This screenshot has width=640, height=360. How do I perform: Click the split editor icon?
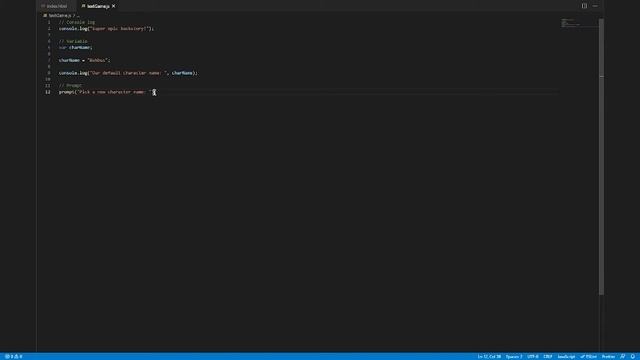tap(584, 6)
